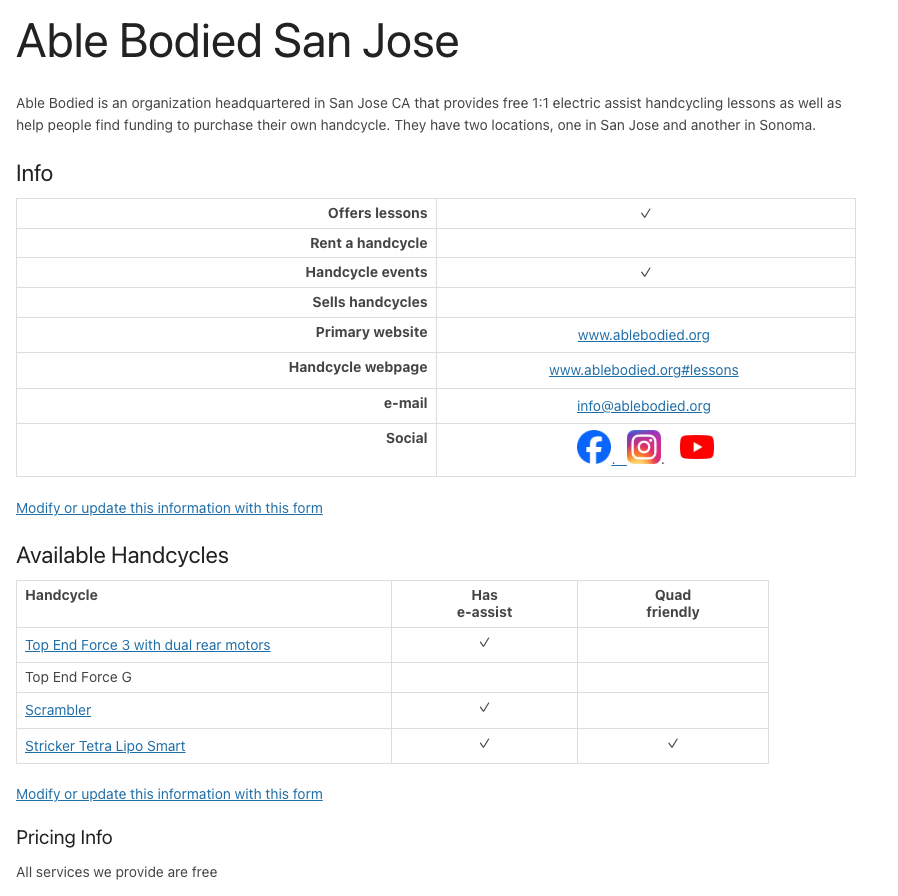
Task: Click the modify form link below Available Handcycles
Action: [x=169, y=794]
